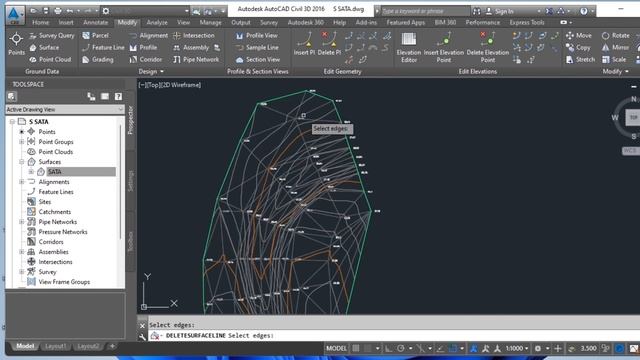The width and height of the screenshot is (640, 360).
Task: Click the Profile tool in Design panel
Action: click(x=143, y=48)
